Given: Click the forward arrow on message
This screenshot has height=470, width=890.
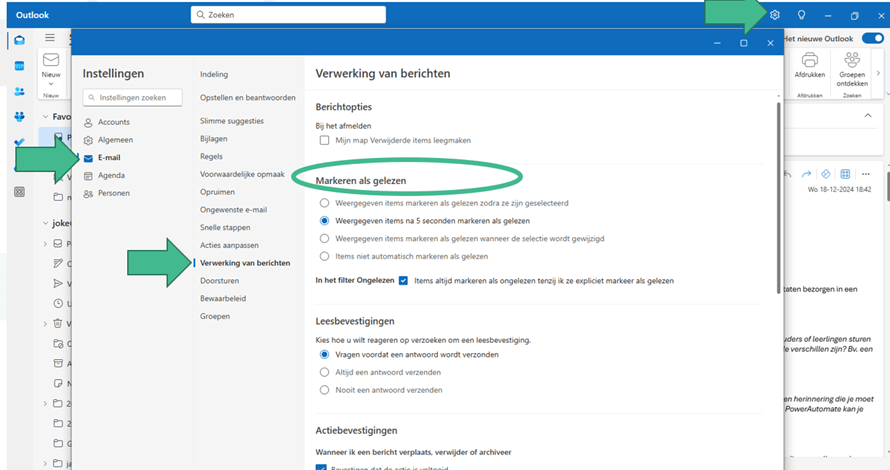Looking at the screenshot, I should pos(806,174).
